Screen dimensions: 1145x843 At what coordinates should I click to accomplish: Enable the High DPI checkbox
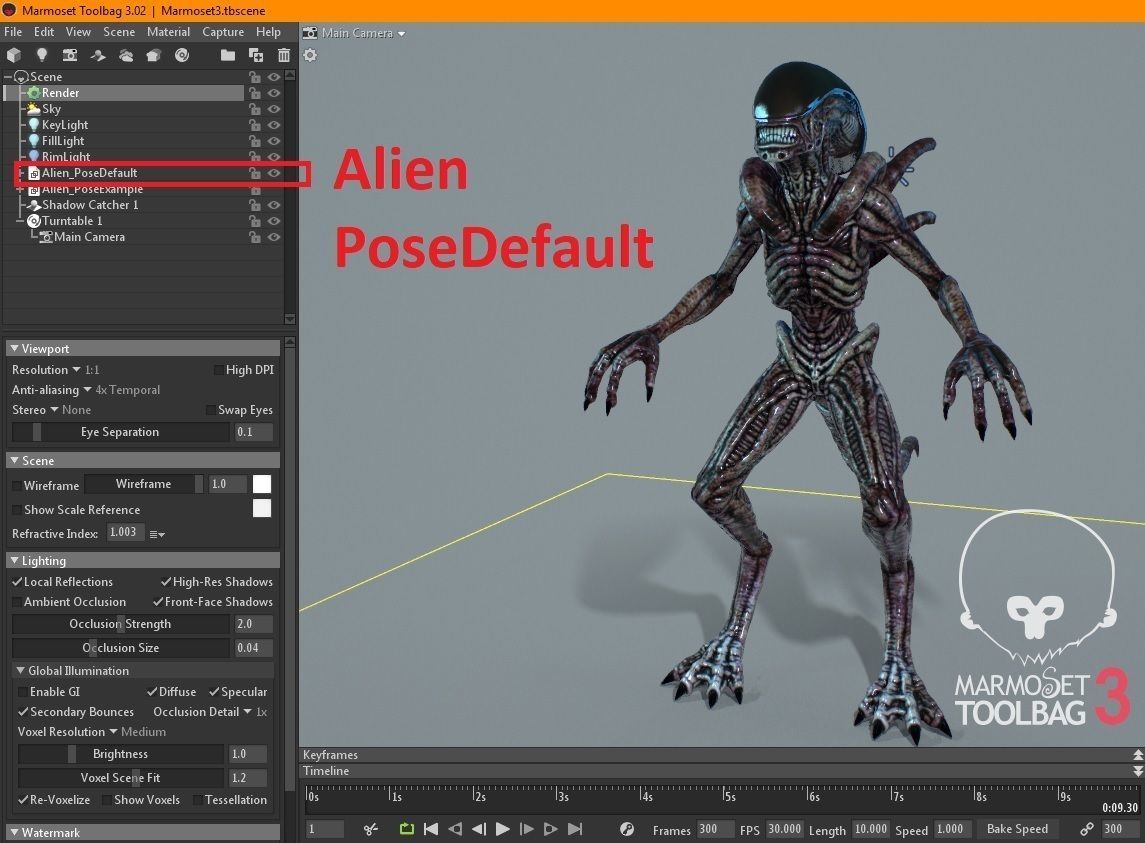click(x=218, y=370)
